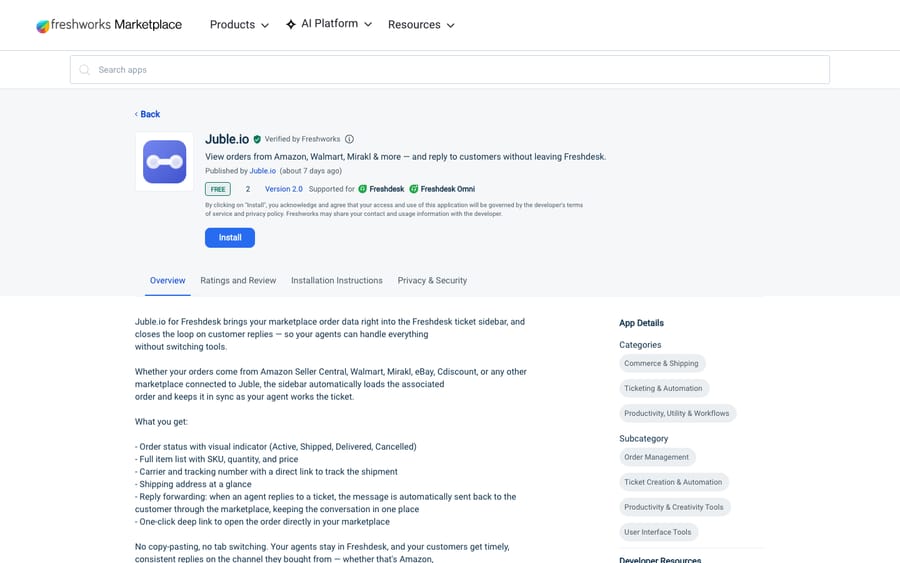900x563 pixels.
Task: Click the Freshdesk supported product label
Action: [x=387, y=189]
